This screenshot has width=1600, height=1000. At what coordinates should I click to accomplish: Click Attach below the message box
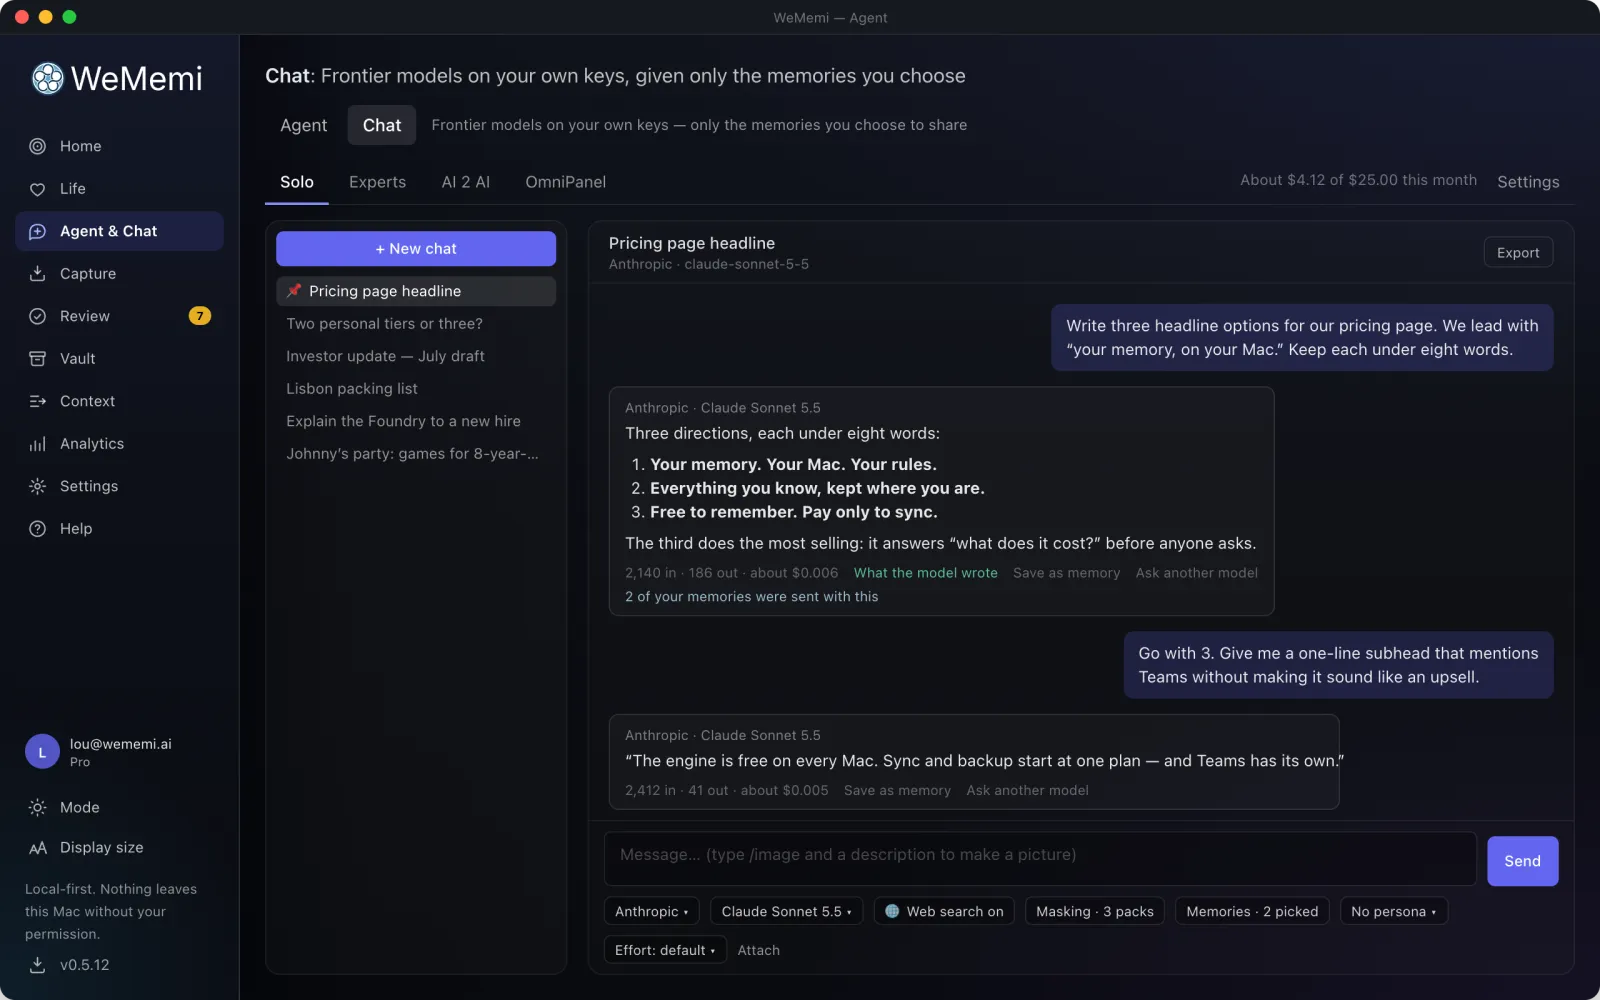(x=759, y=950)
